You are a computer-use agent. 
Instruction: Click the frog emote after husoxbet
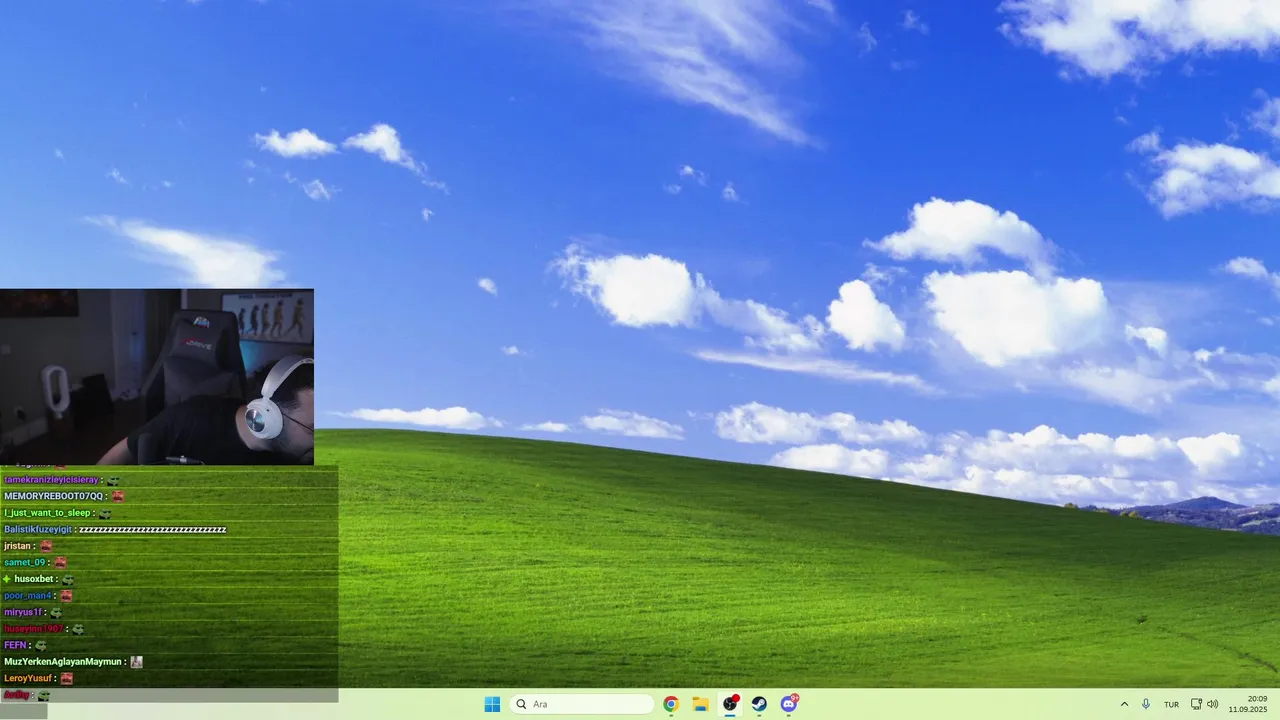coord(68,579)
